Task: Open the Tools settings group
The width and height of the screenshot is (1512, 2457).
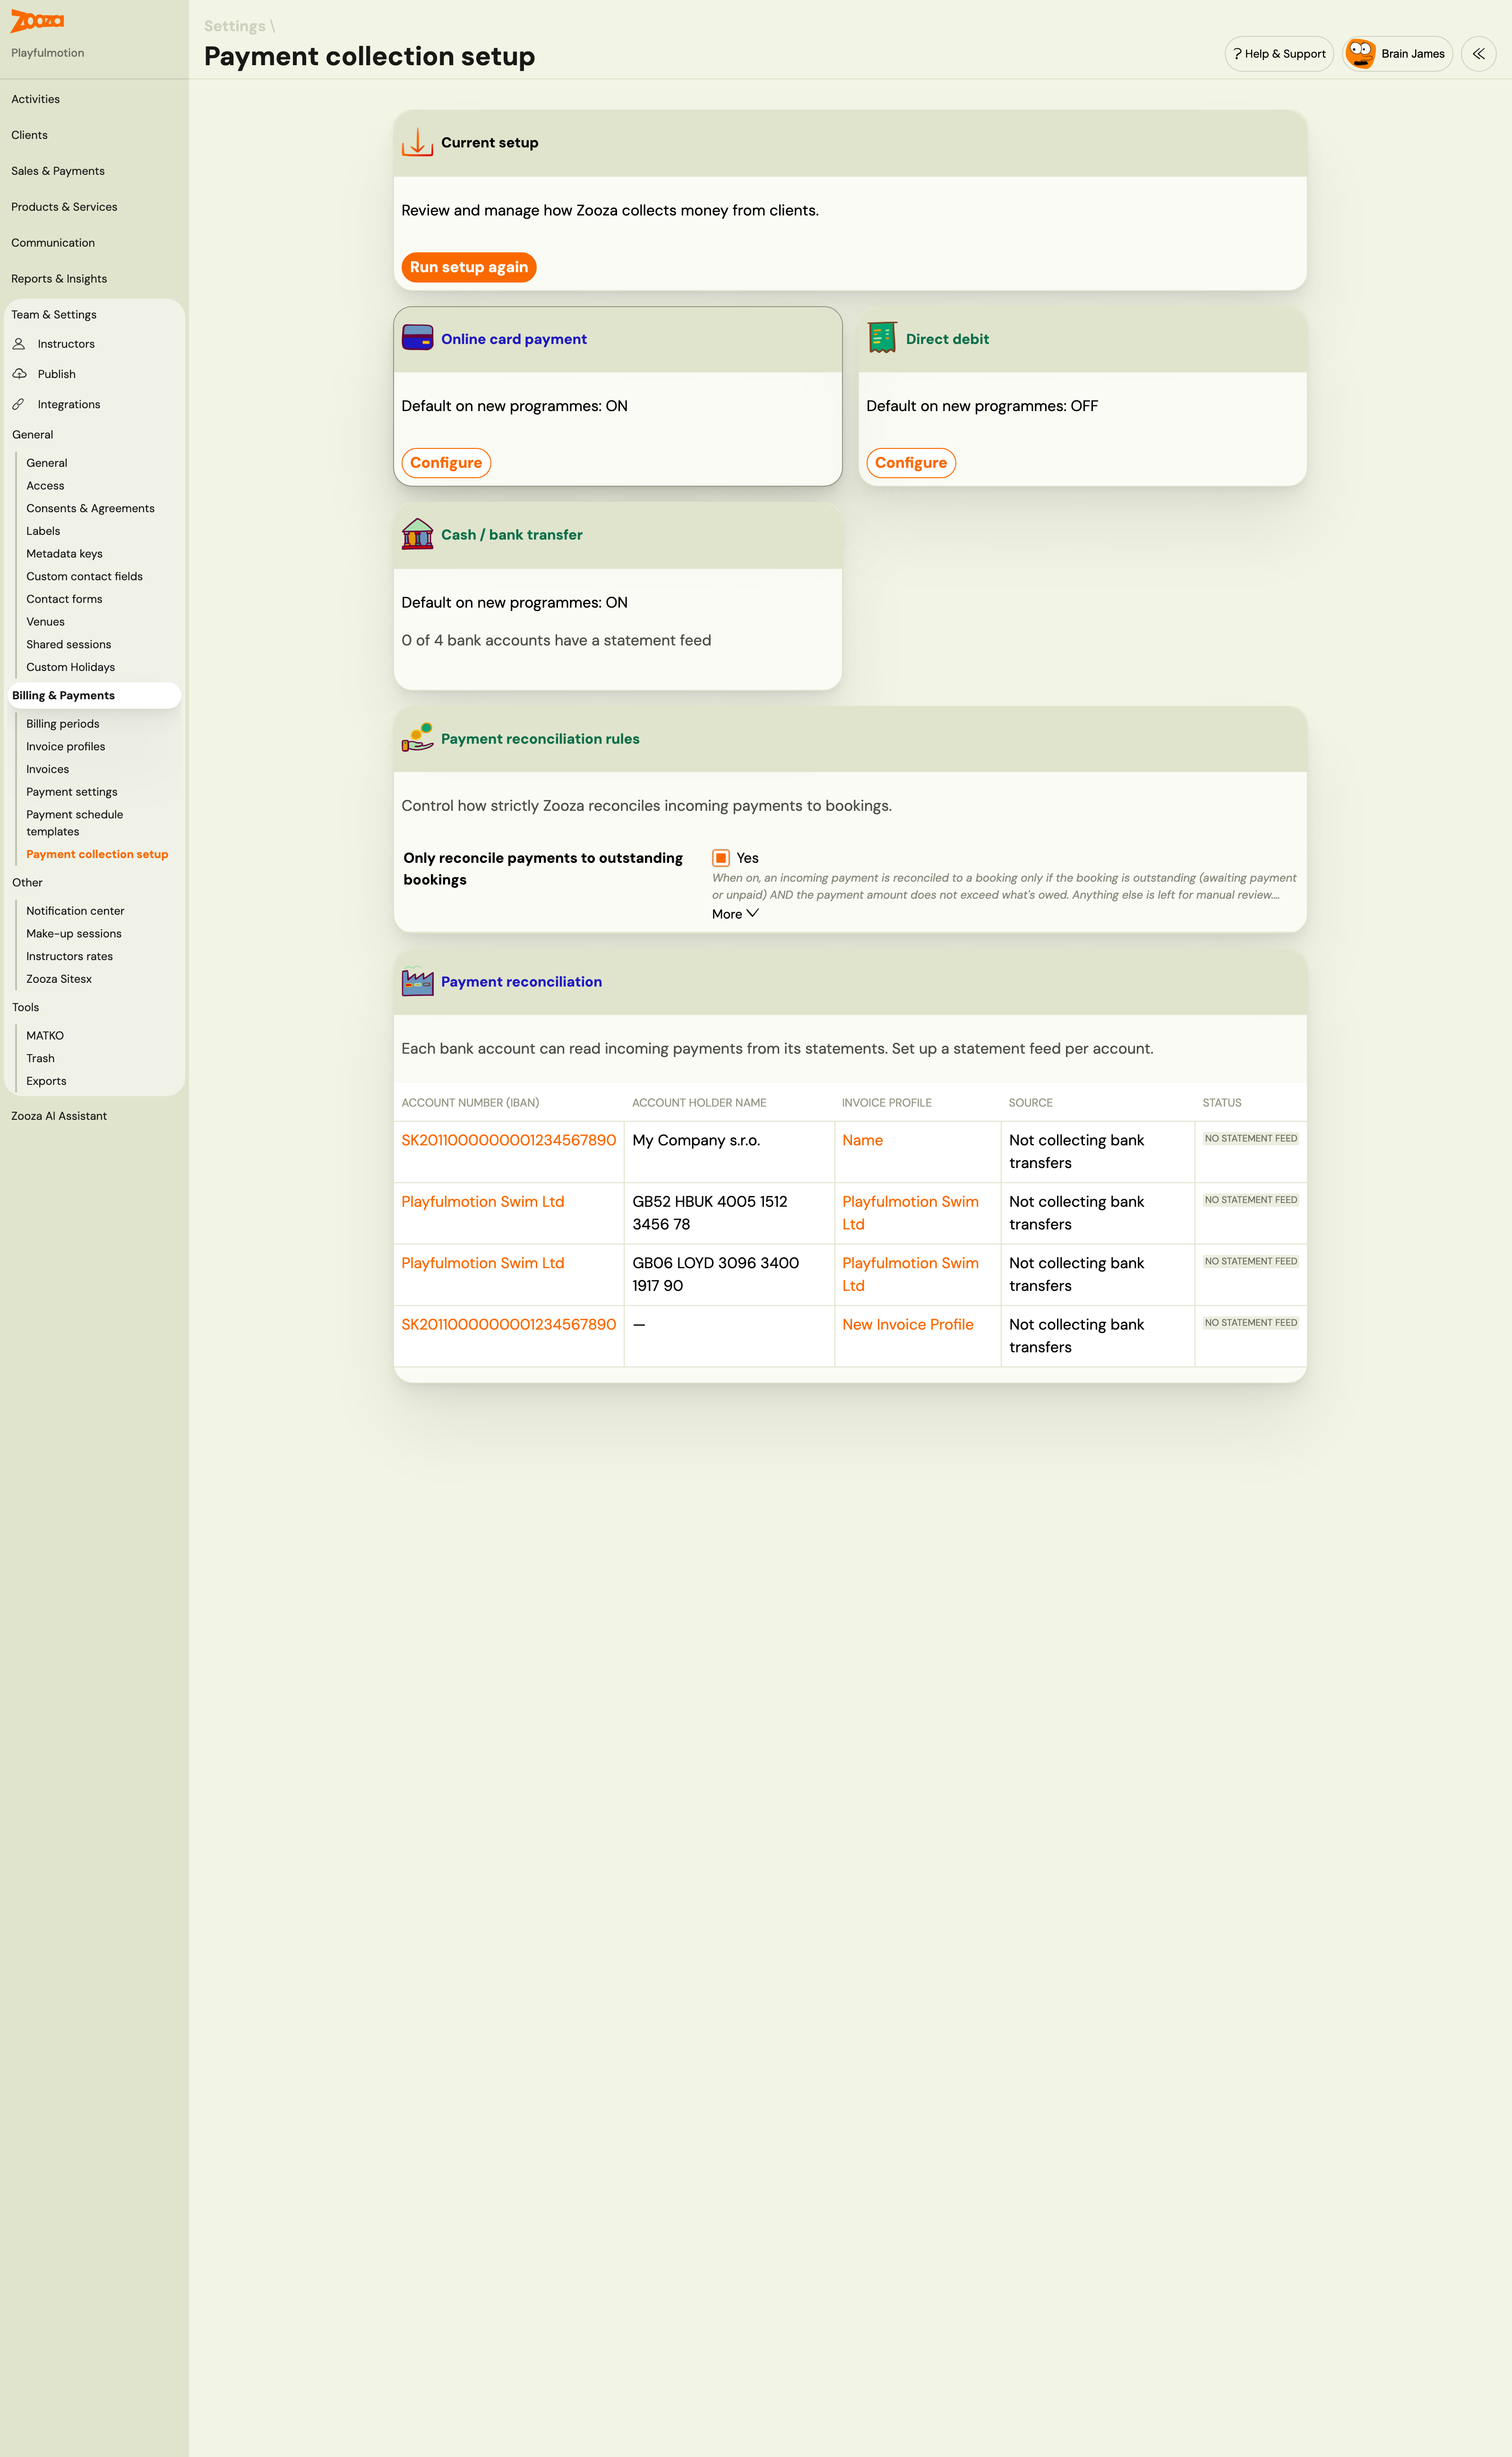Action: click(26, 1007)
